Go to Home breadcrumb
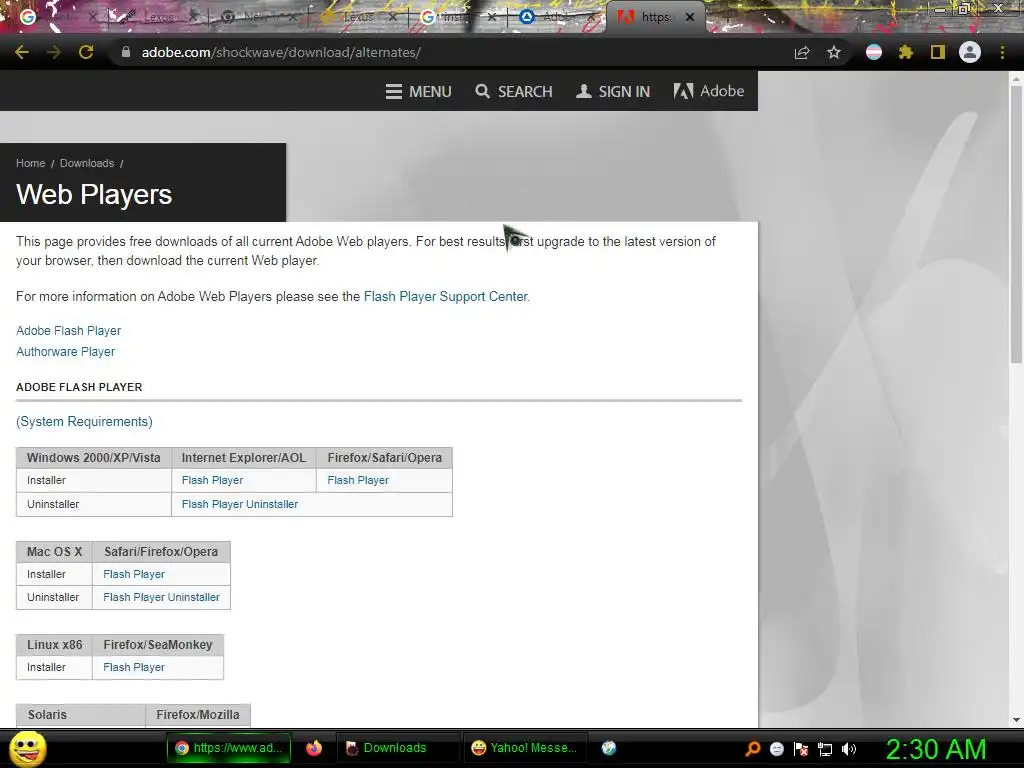Screen dimensions: 1024x768 pyautogui.click(x=31, y=163)
